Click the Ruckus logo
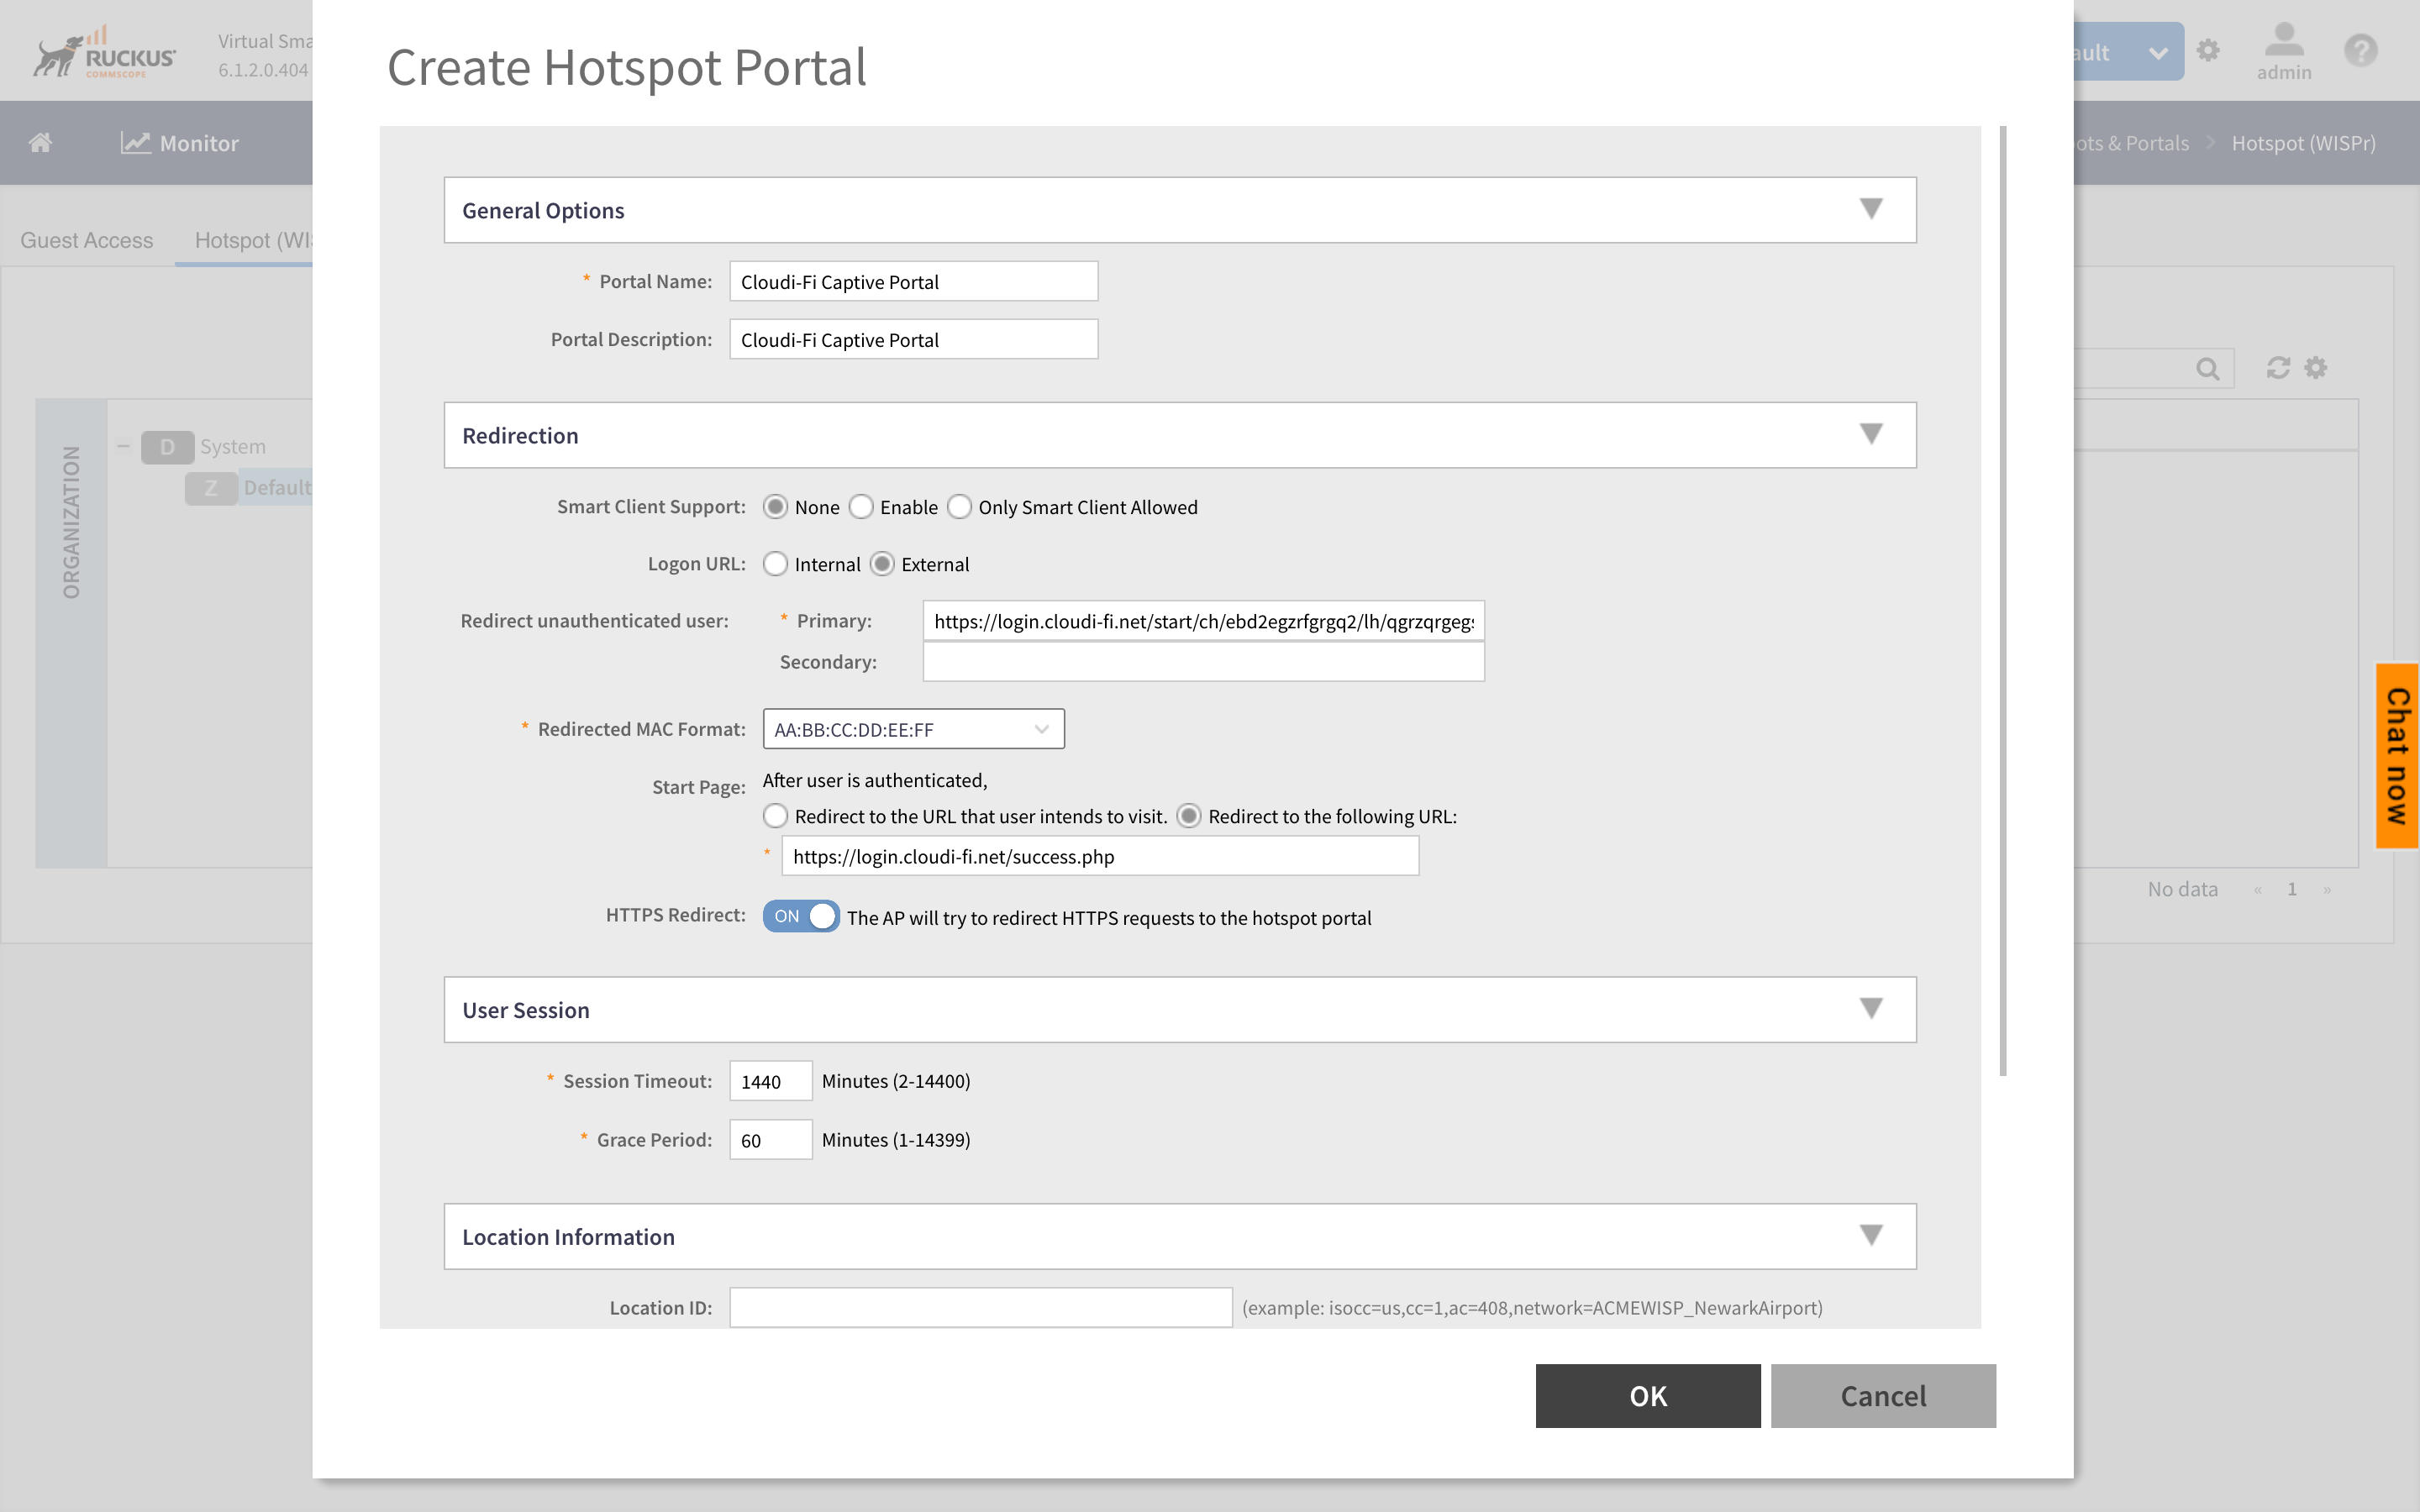 [104, 53]
